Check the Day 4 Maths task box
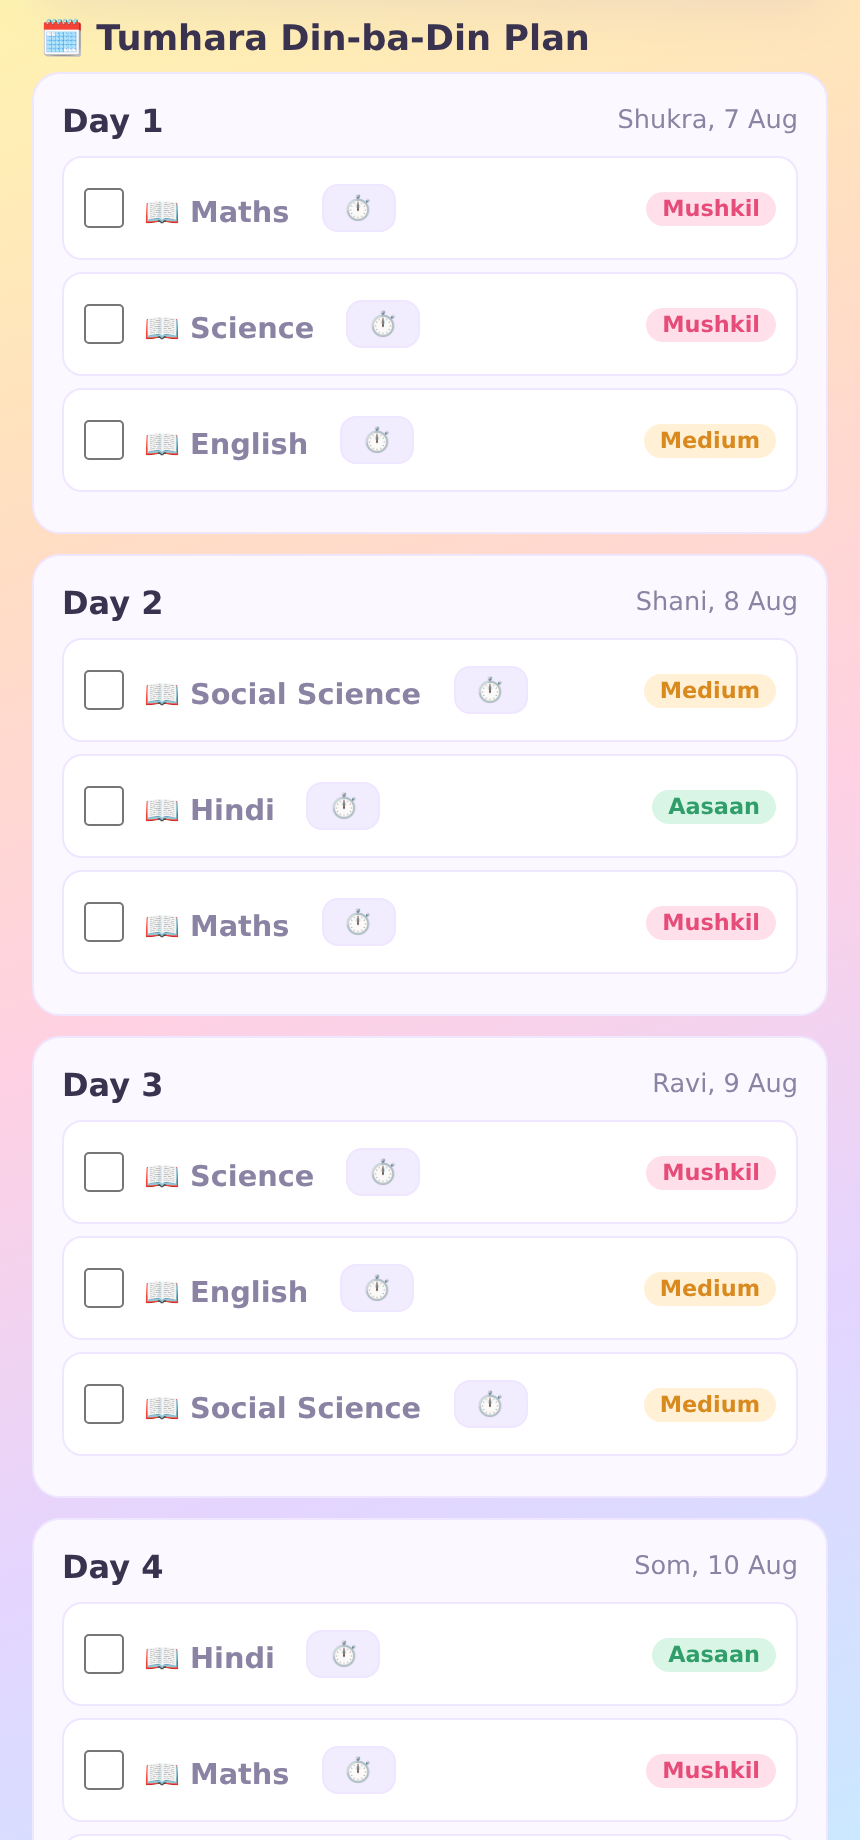This screenshot has width=860, height=1840. point(104,1770)
